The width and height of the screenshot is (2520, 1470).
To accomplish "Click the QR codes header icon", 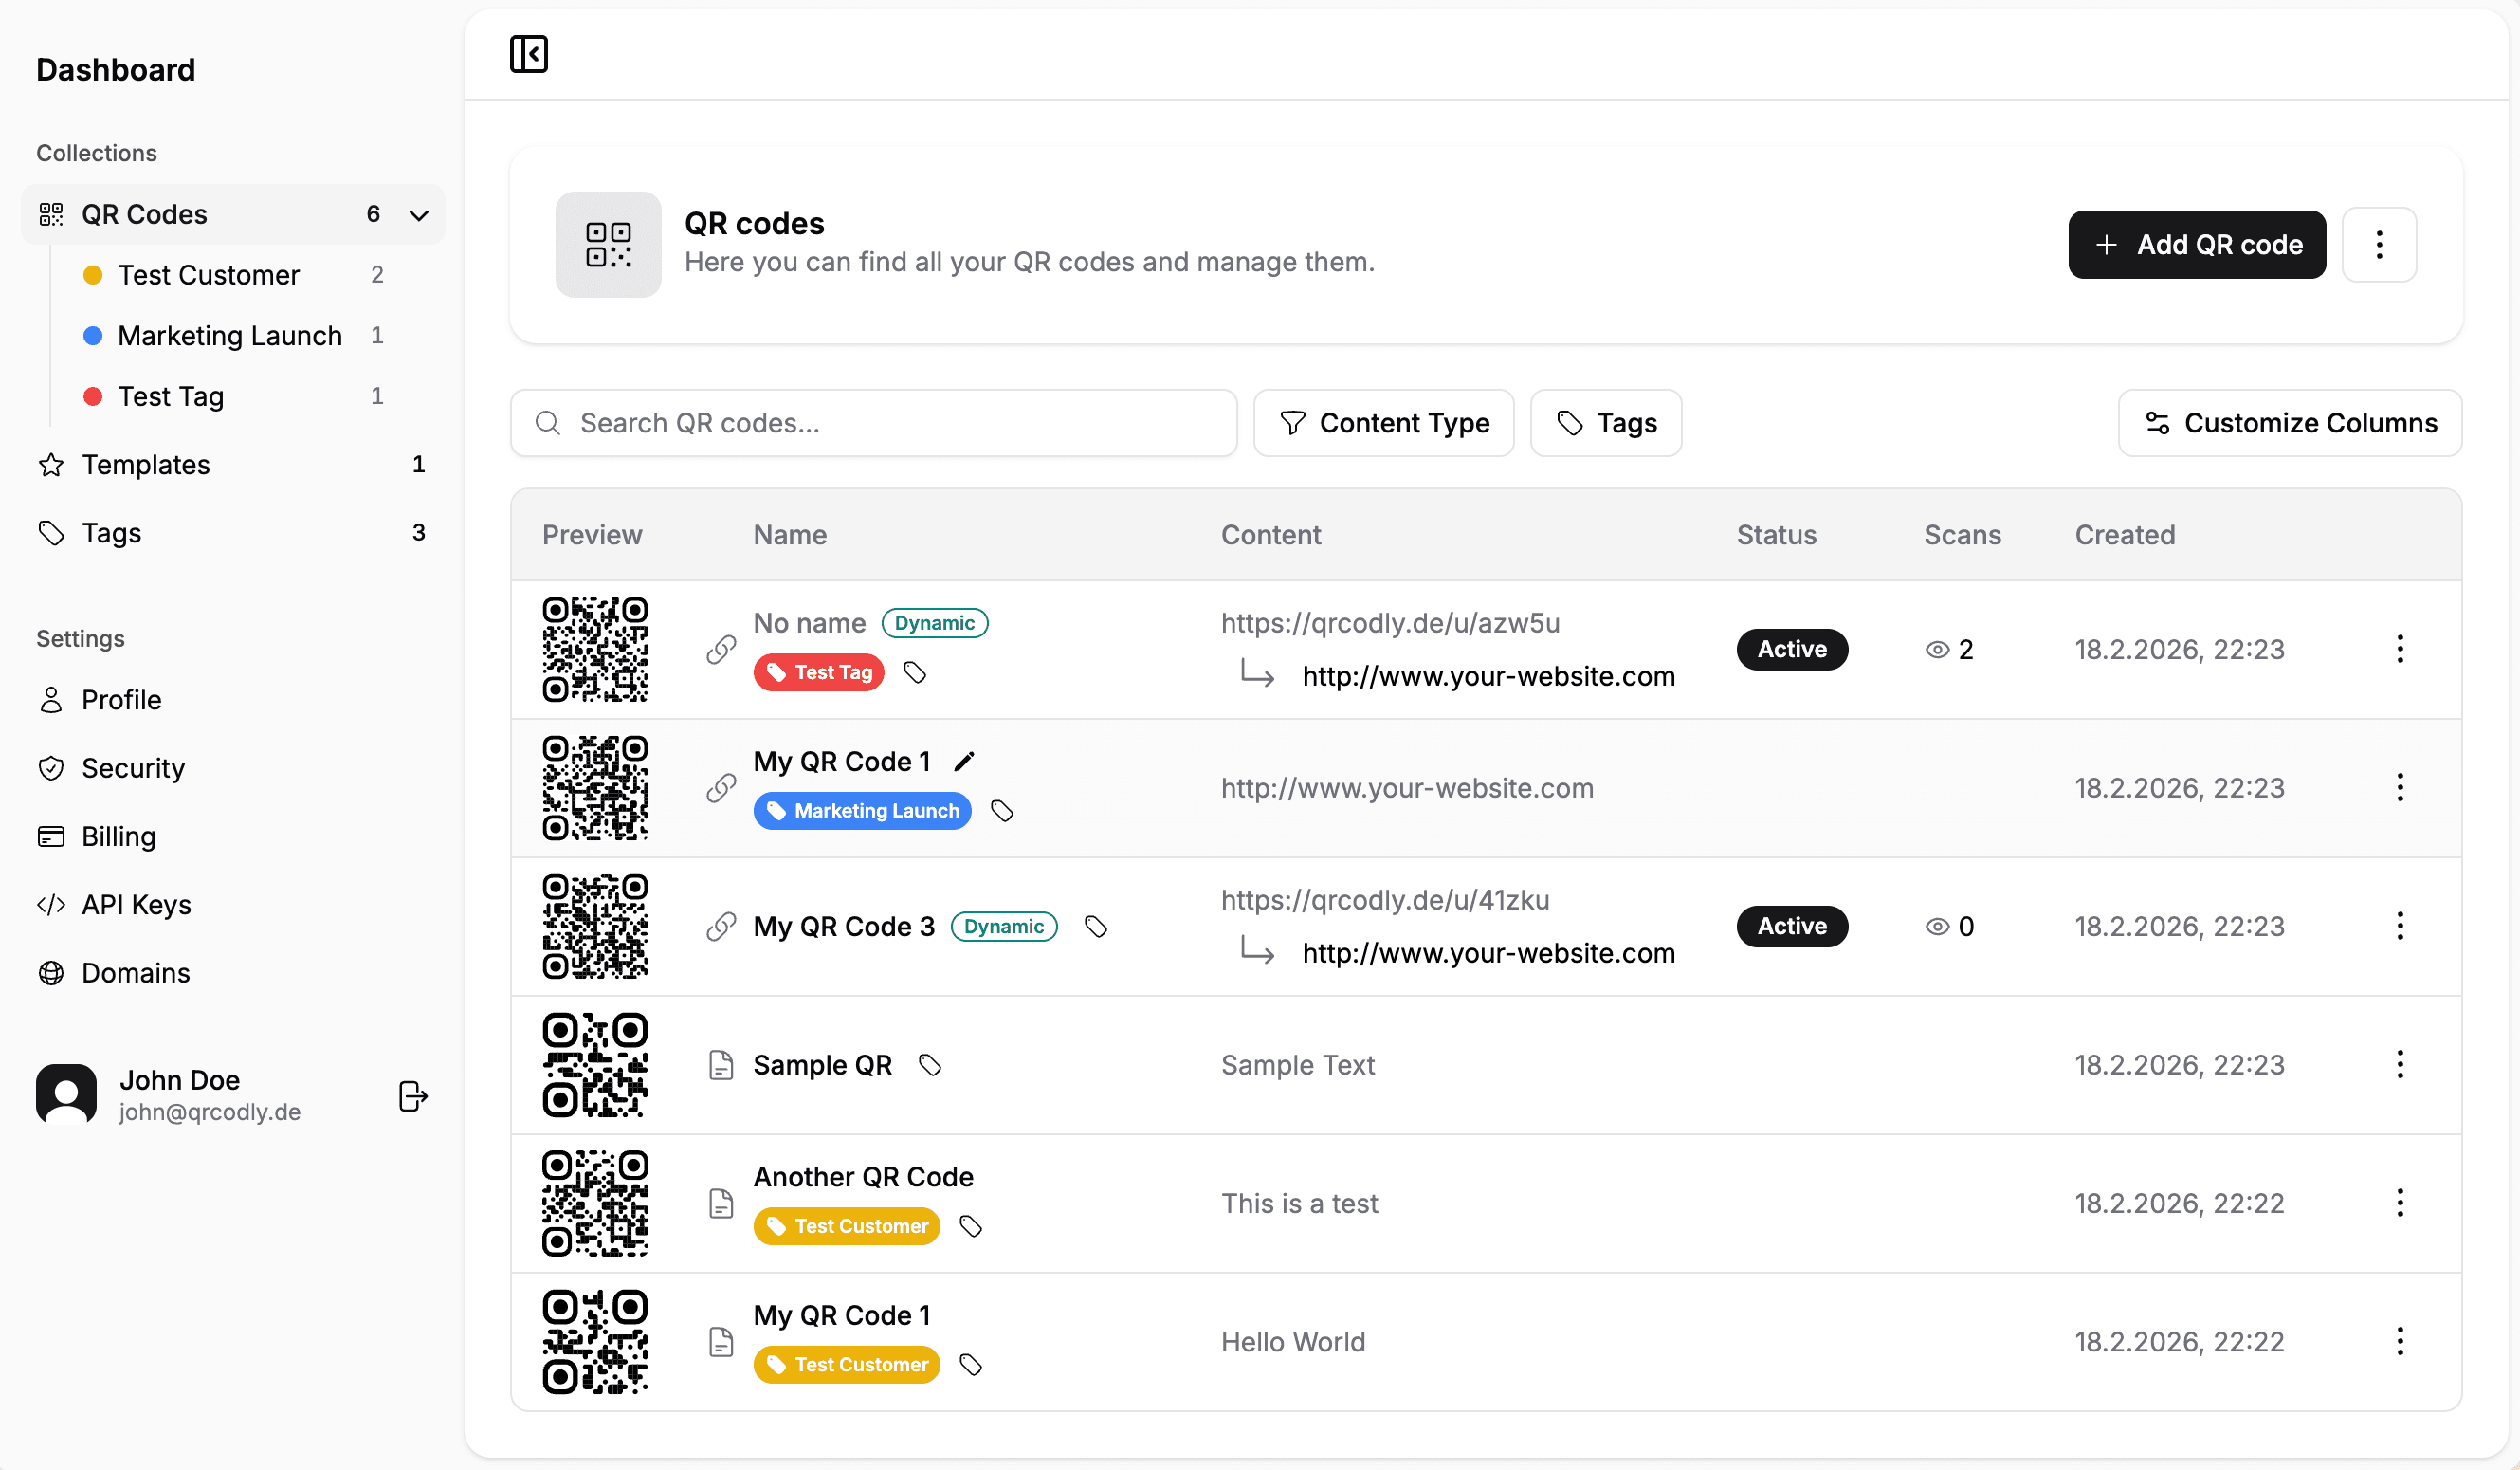I will click(607, 244).
